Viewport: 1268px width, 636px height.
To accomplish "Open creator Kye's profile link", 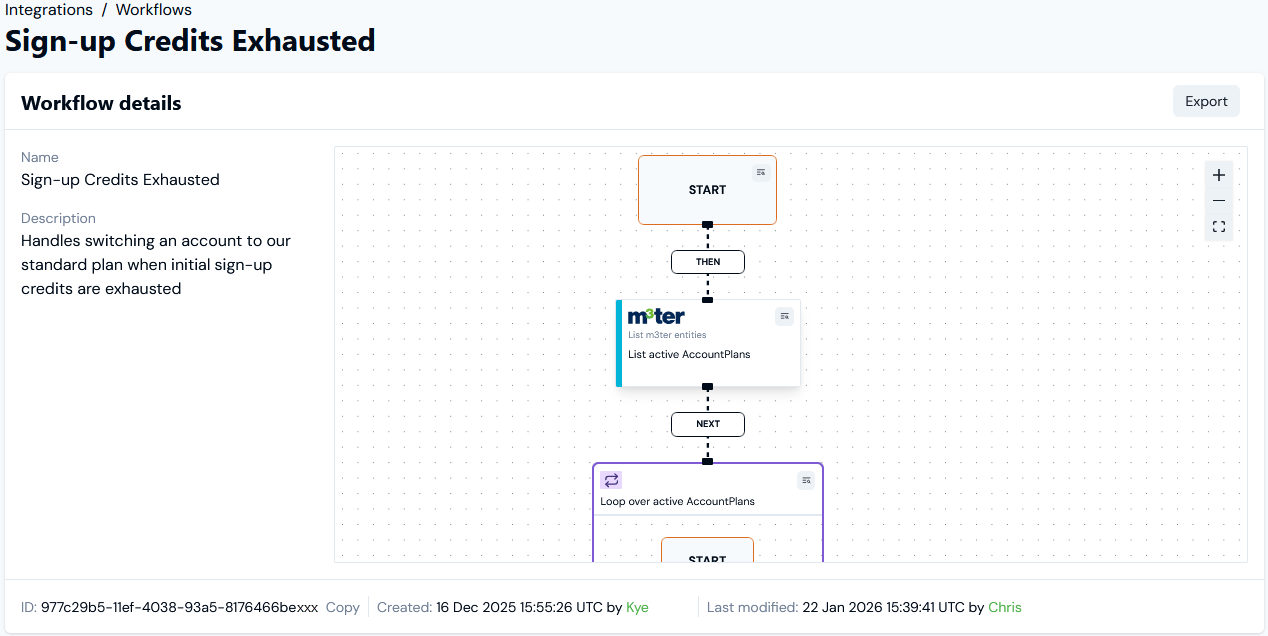I will tap(637, 607).
